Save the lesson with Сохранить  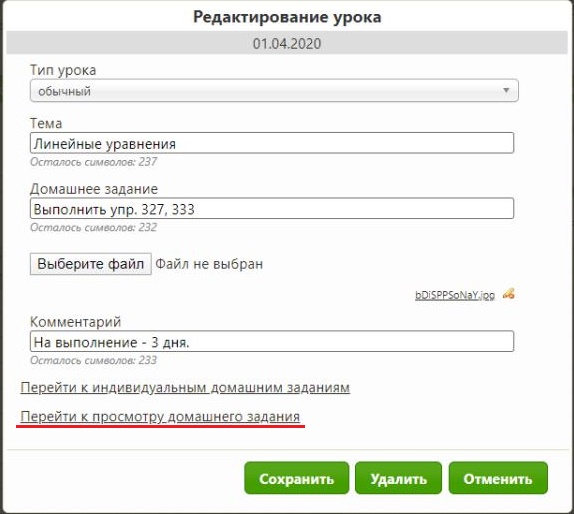[297, 478]
